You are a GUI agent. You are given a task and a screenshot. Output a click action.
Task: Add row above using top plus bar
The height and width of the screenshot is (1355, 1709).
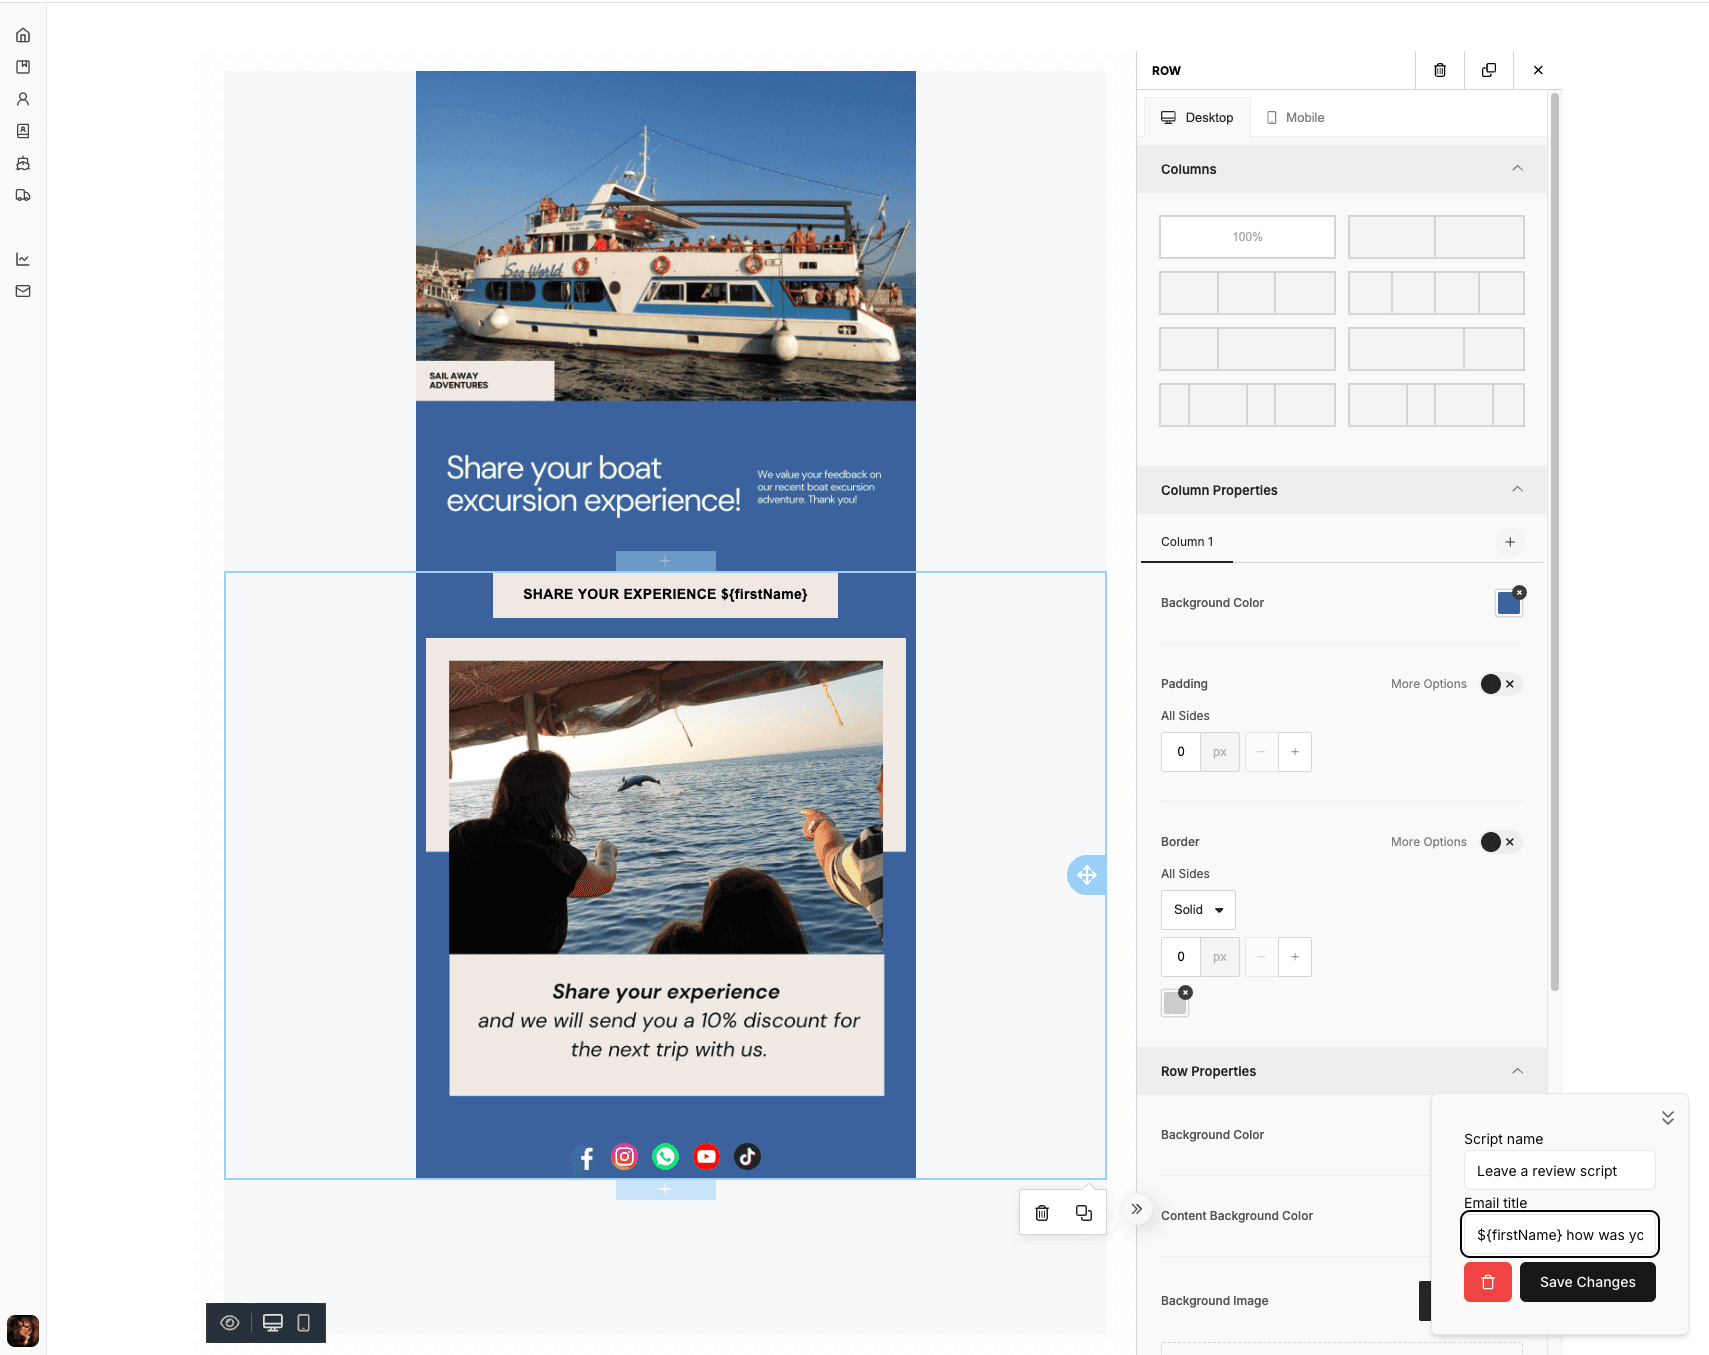(x=666, y=561)
